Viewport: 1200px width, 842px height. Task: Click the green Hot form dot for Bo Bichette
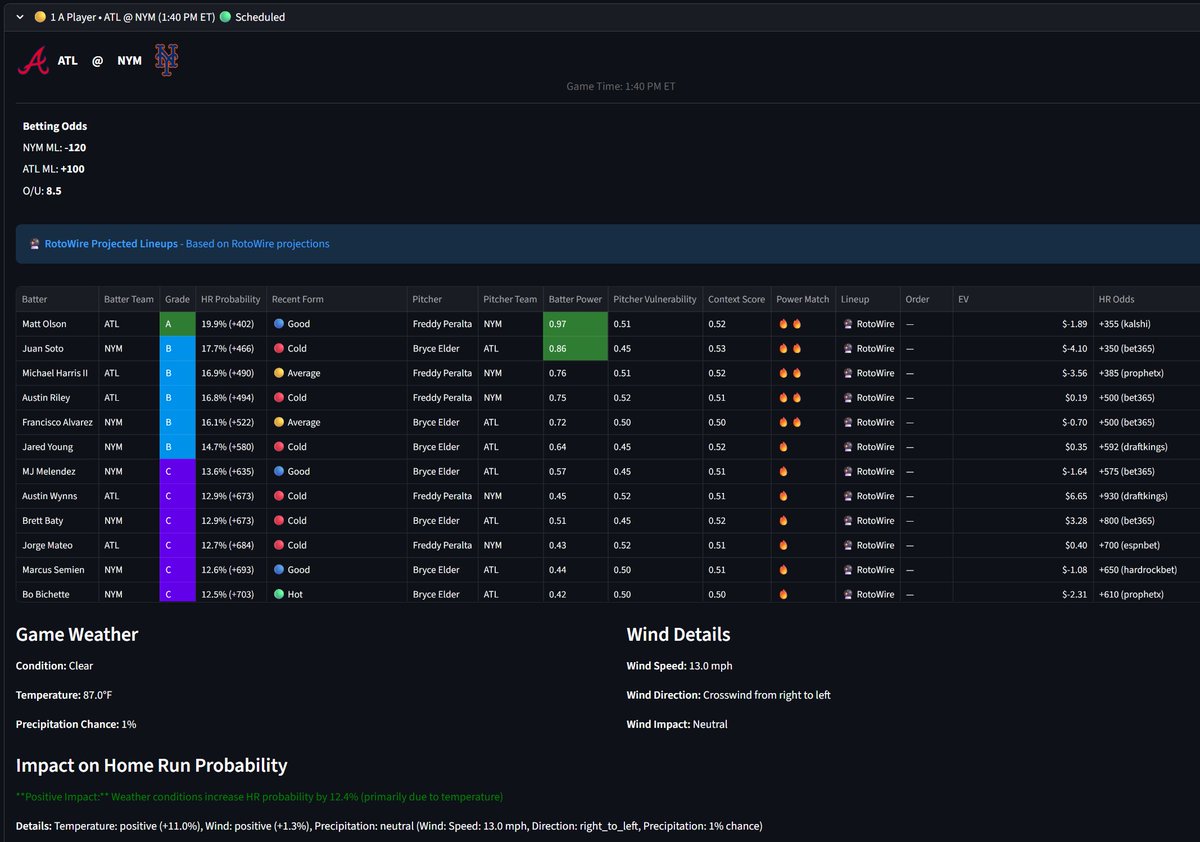[279, 594]
